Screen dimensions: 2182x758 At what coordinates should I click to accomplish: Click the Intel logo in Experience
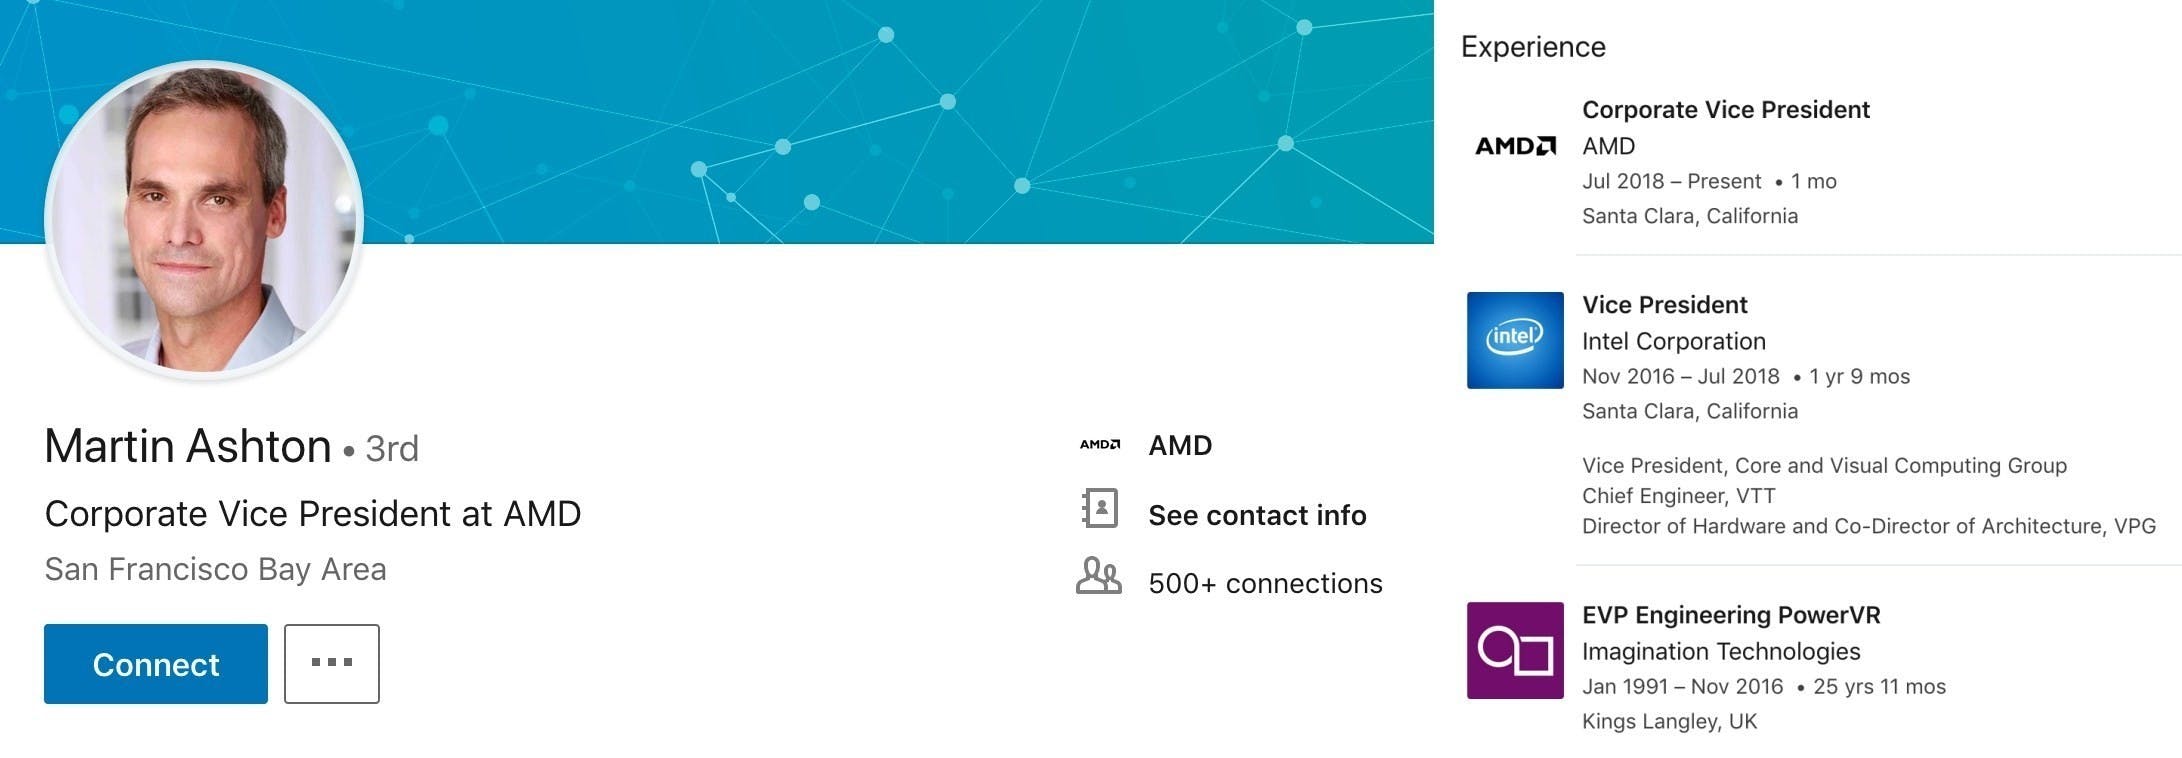[x=1515, y=340]
